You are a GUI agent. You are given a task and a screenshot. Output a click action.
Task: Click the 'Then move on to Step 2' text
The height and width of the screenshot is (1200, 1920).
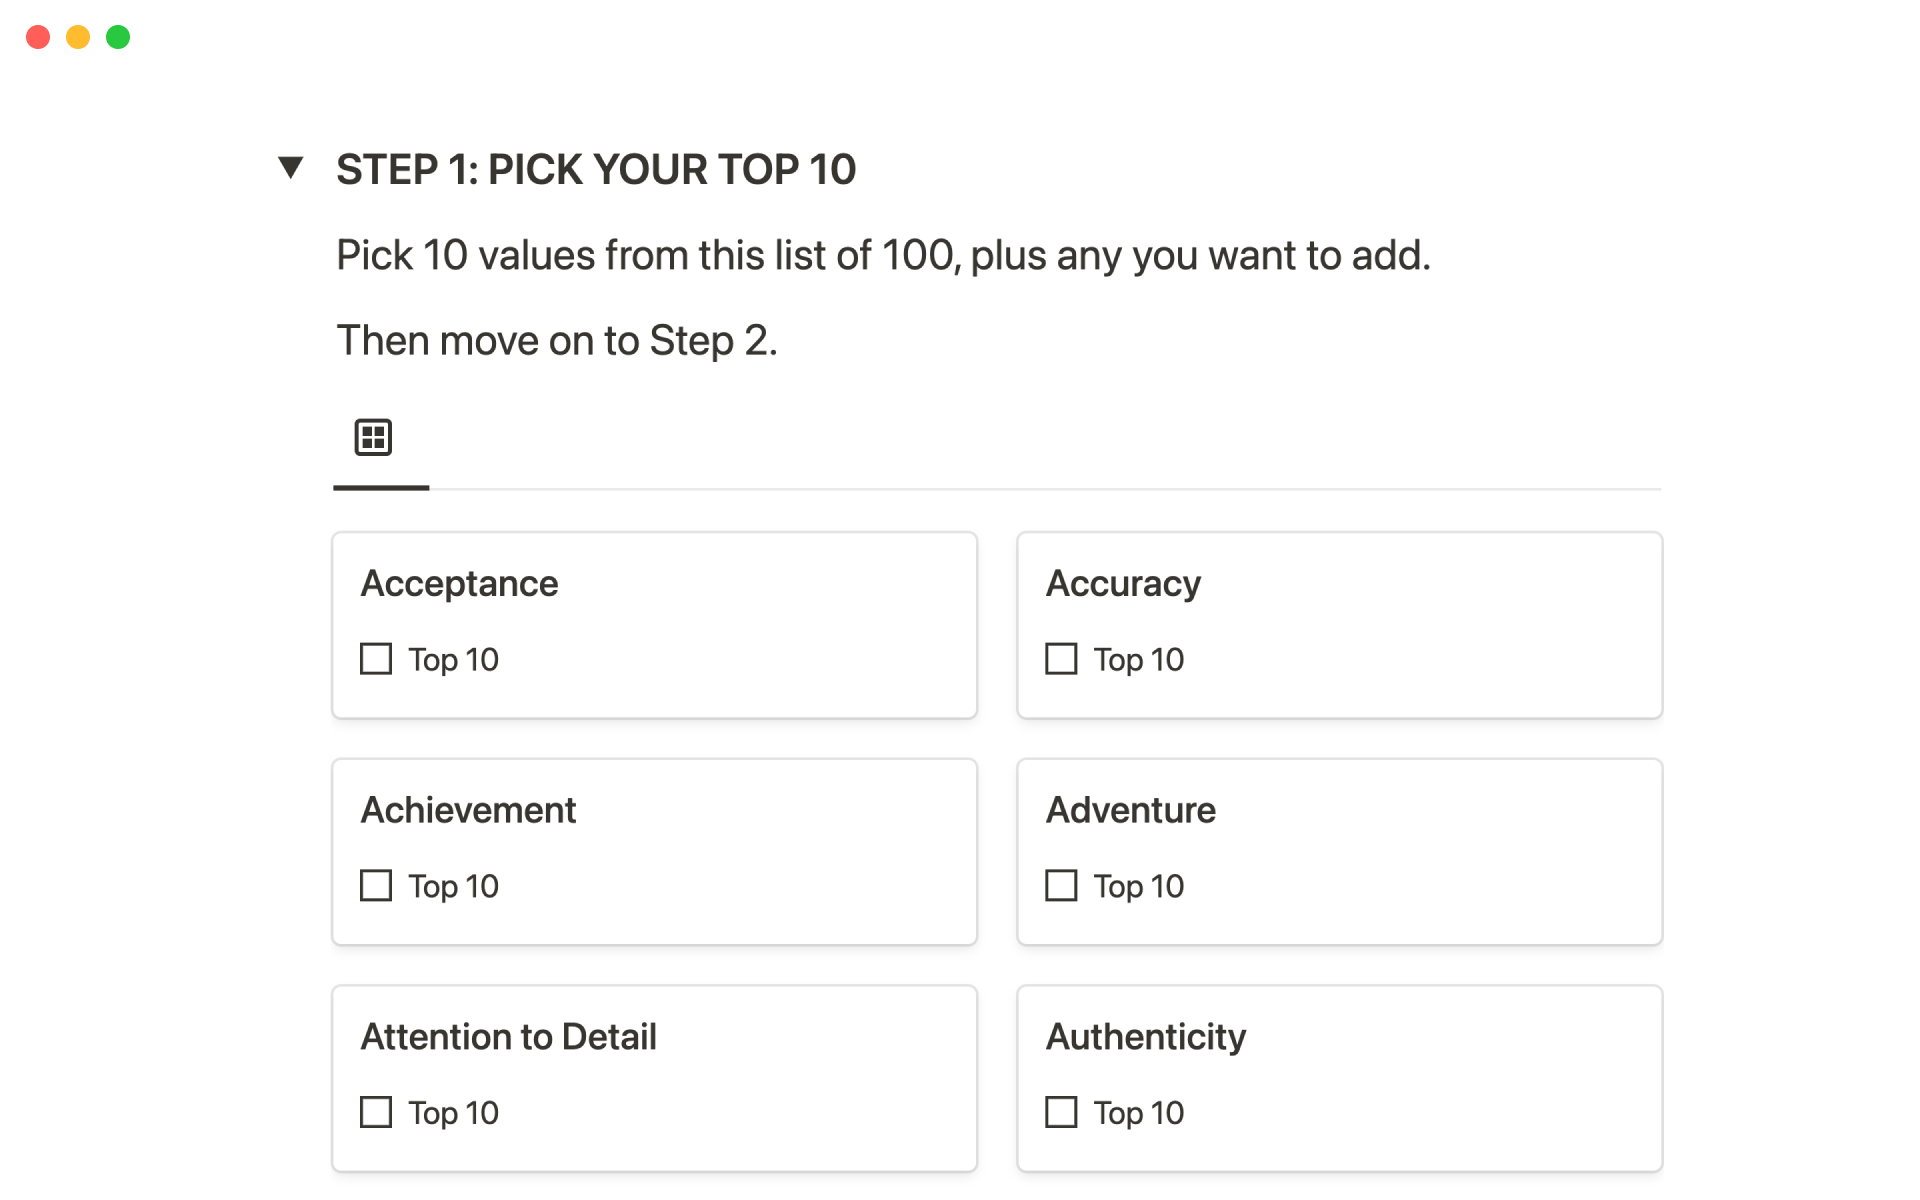point(556,341)
